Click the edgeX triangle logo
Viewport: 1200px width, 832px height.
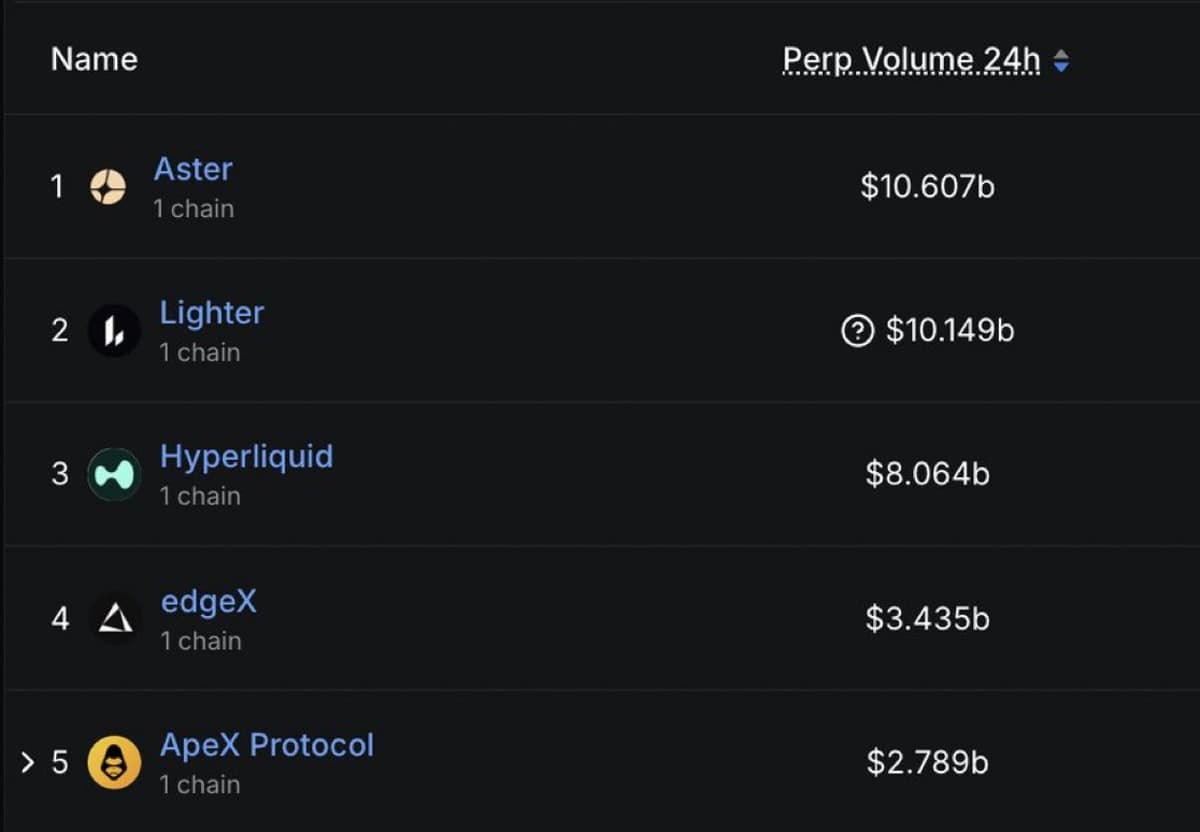(x=114, y=617)
